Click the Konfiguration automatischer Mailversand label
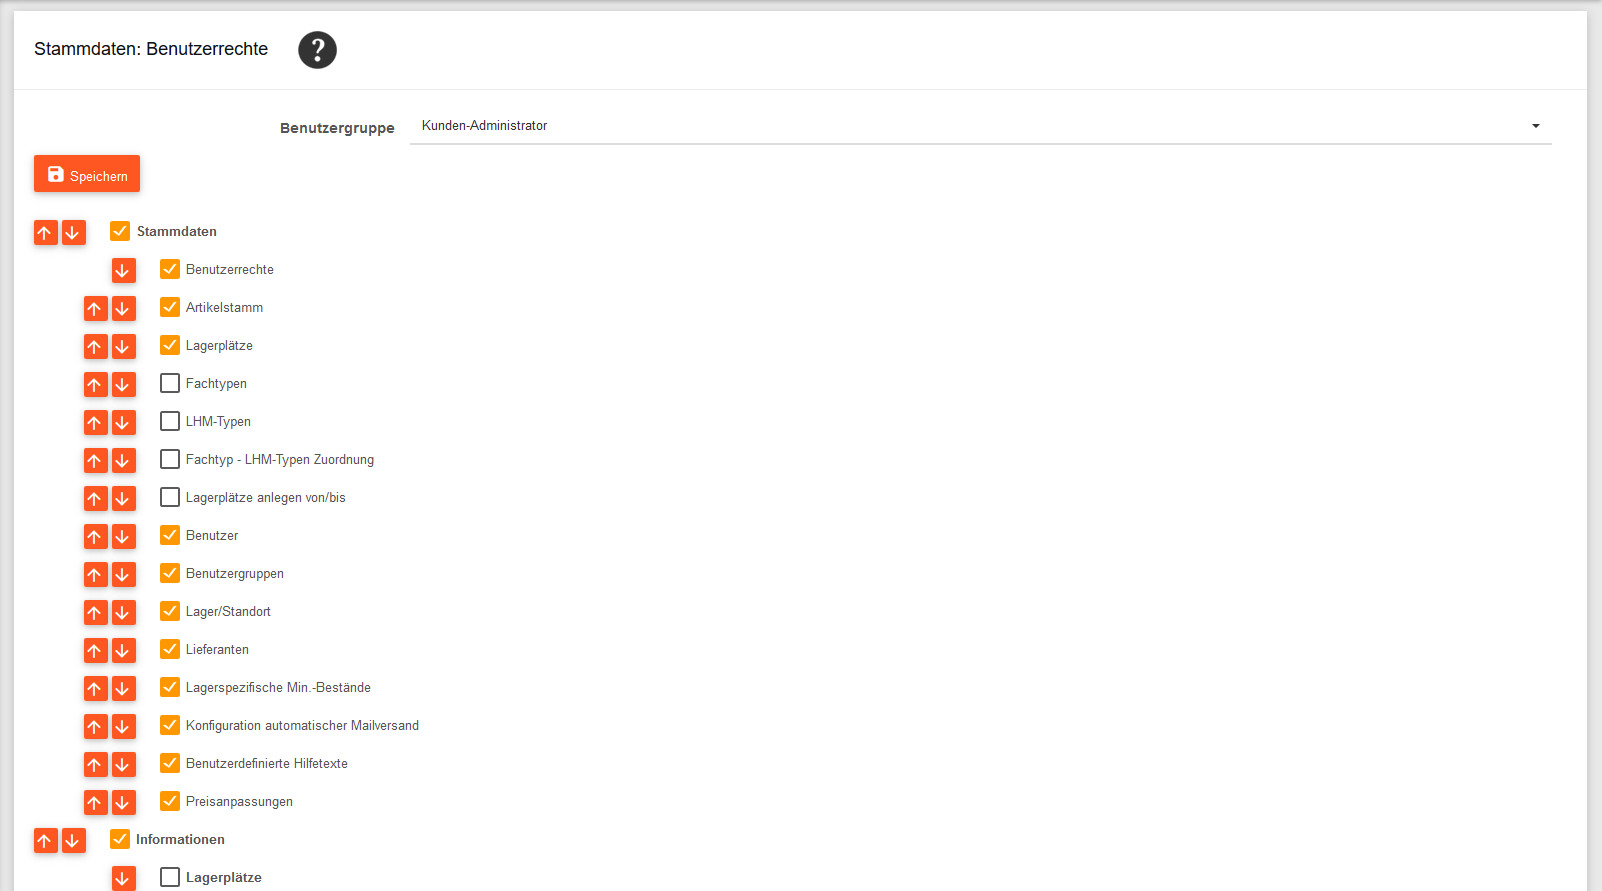Viewport: 1602px width, 891px height. click(x=302, y=726)
